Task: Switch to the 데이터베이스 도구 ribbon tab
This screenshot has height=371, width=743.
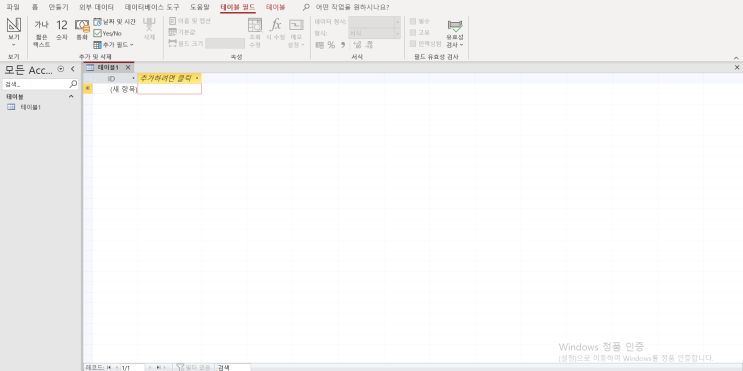Action: coord(152,7)
